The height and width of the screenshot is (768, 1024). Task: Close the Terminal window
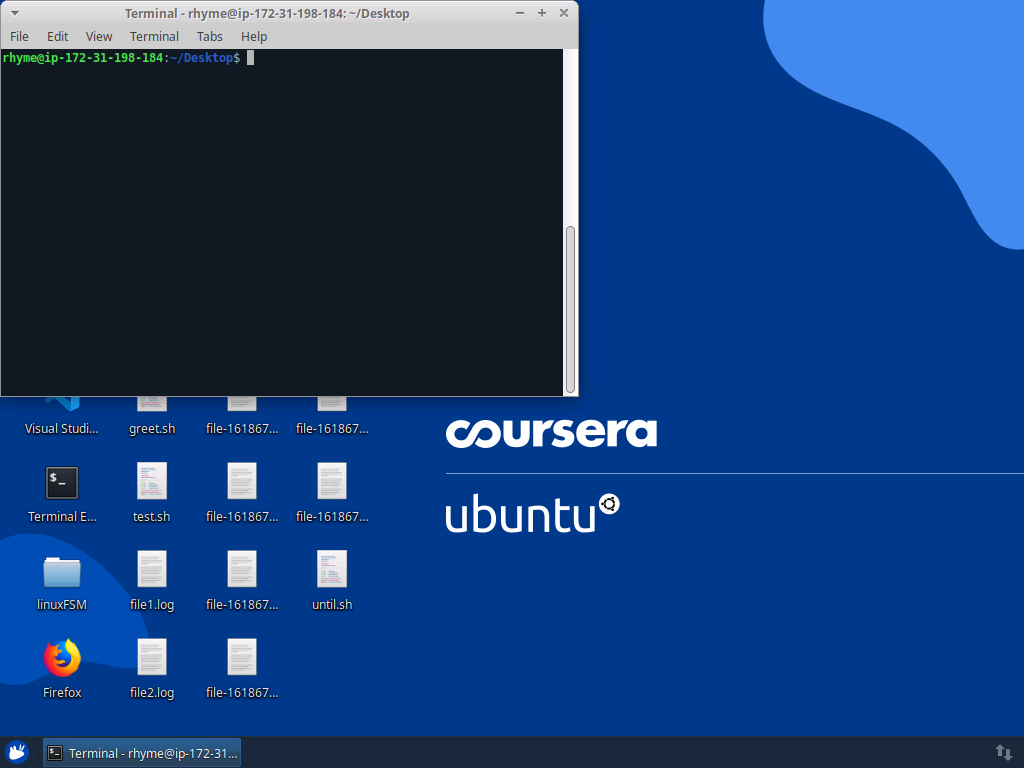[x=564, y=13]
